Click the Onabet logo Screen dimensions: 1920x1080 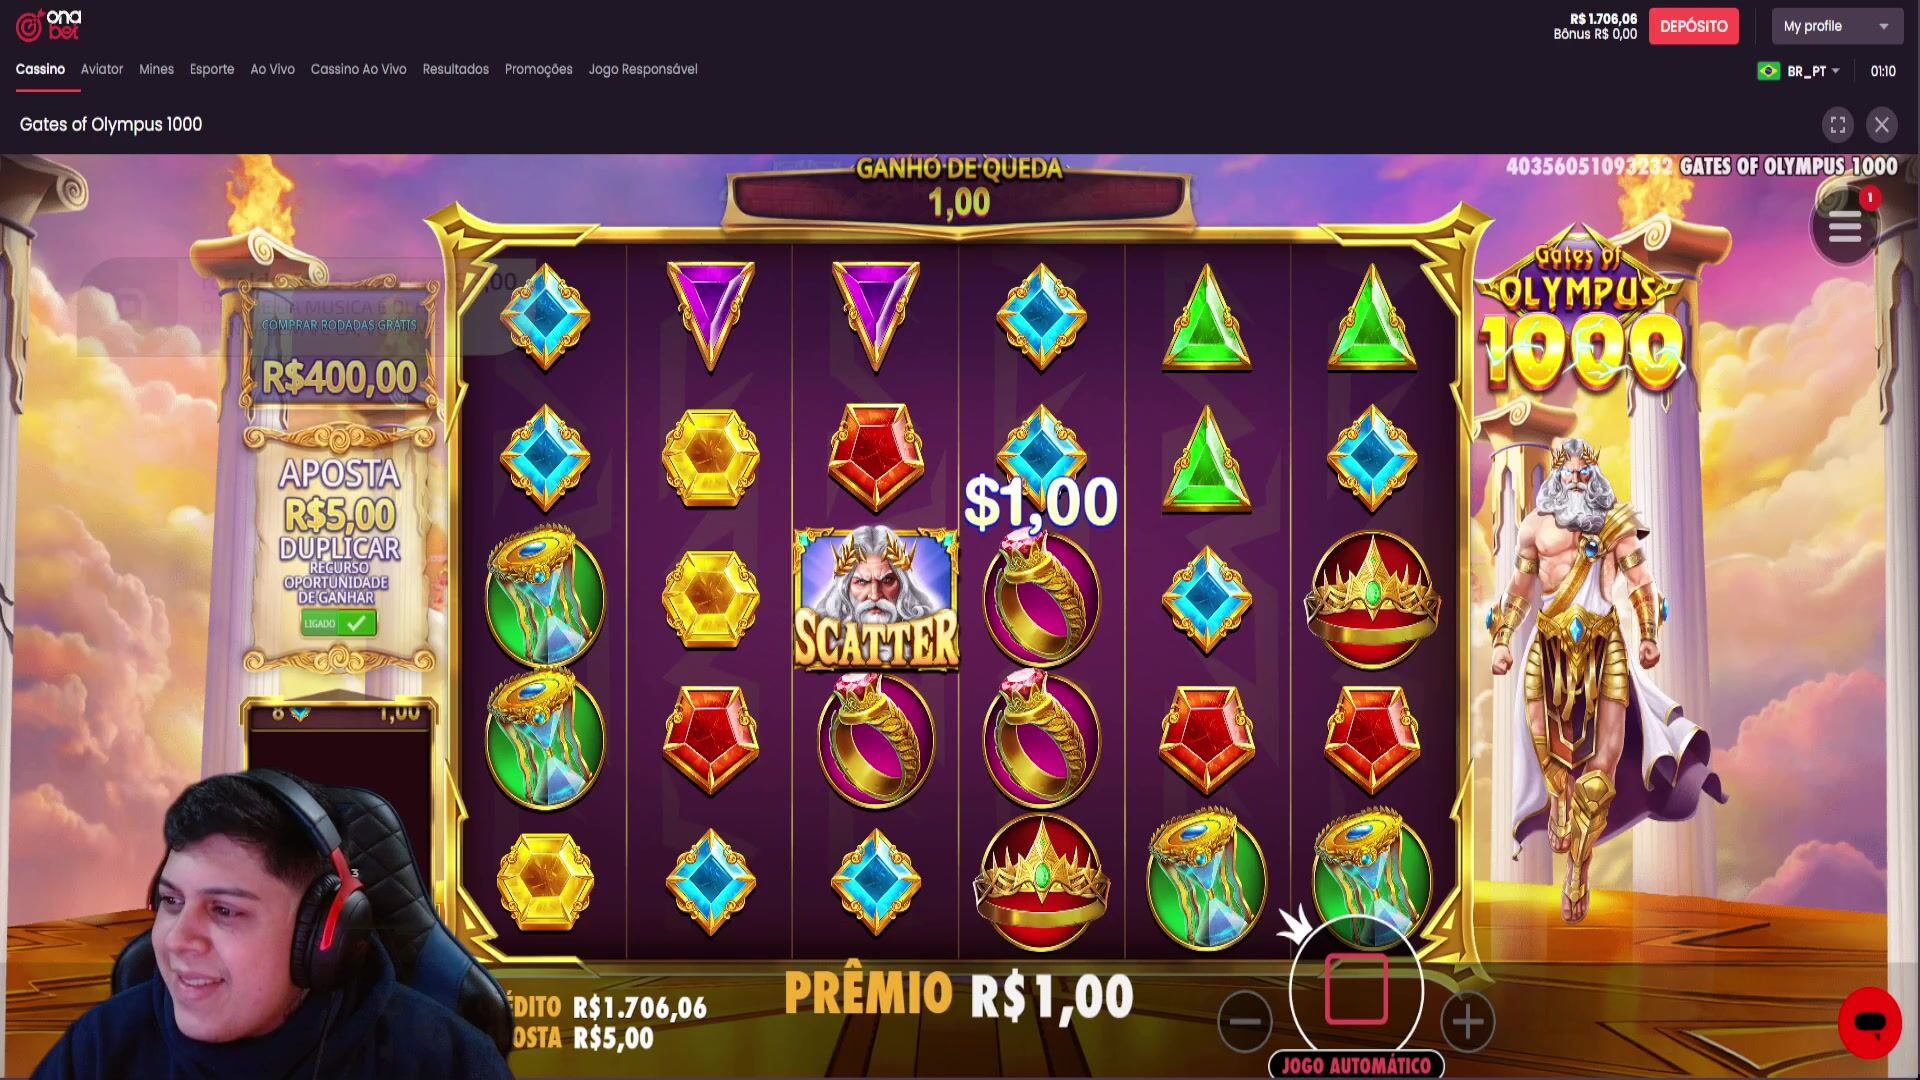(48, 25)
